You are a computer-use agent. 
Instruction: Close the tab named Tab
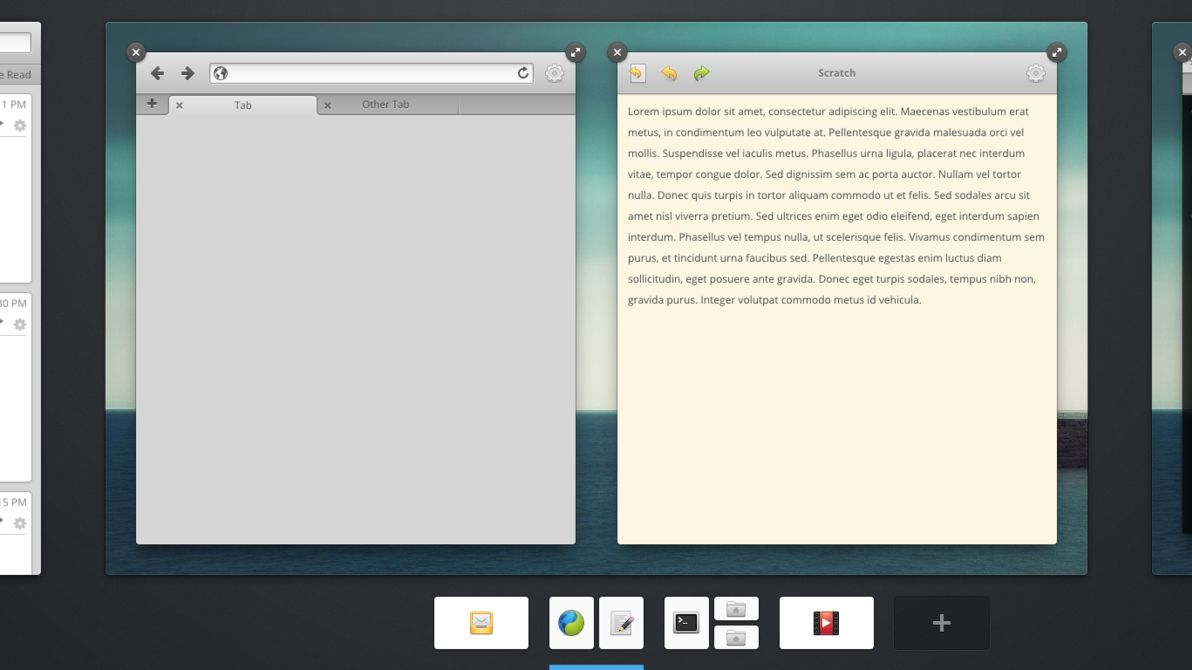tap(179, 106)
